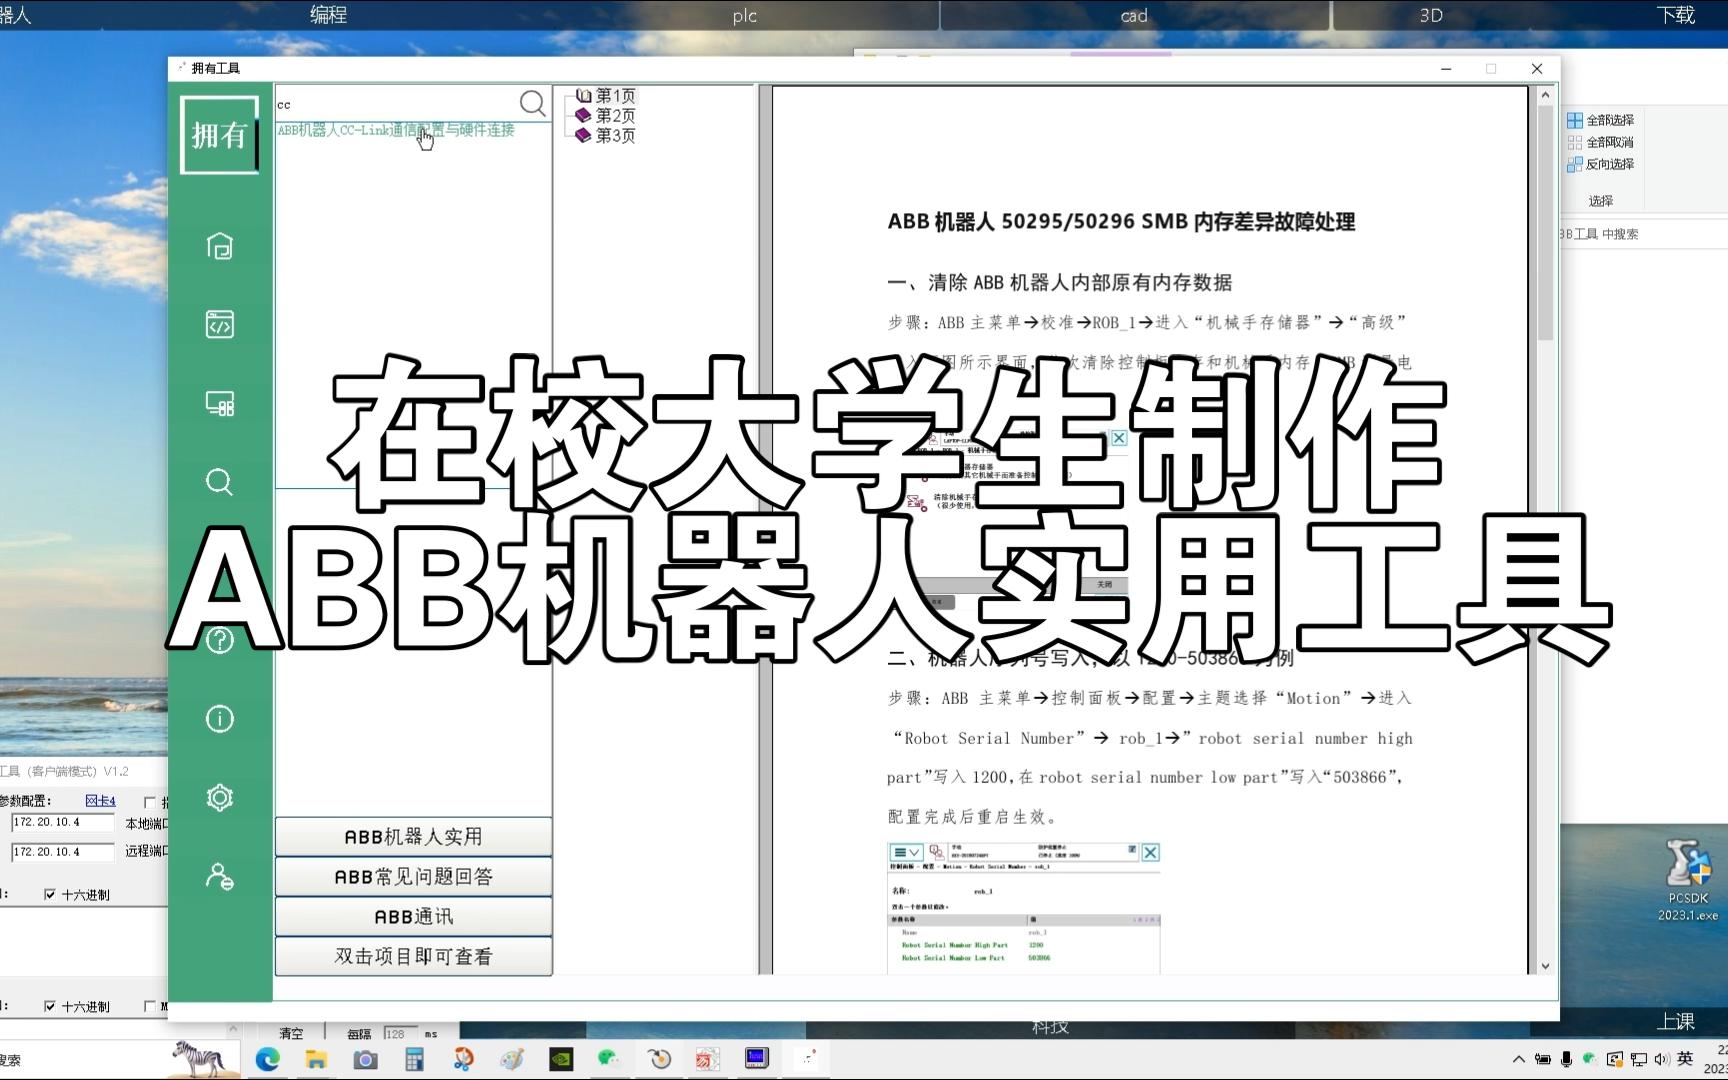Screen dimensions: 1728x1080
Task: Click first 172.20.10.4 IP field
Action: click(62, 822)
